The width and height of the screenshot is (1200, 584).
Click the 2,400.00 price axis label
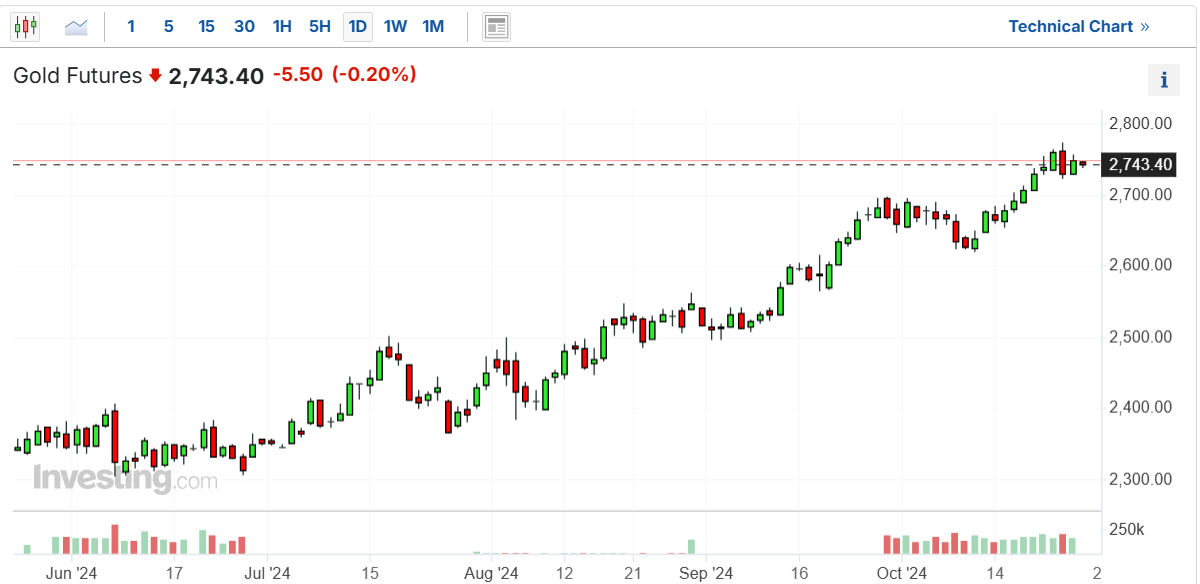(x=1141, y=407)
